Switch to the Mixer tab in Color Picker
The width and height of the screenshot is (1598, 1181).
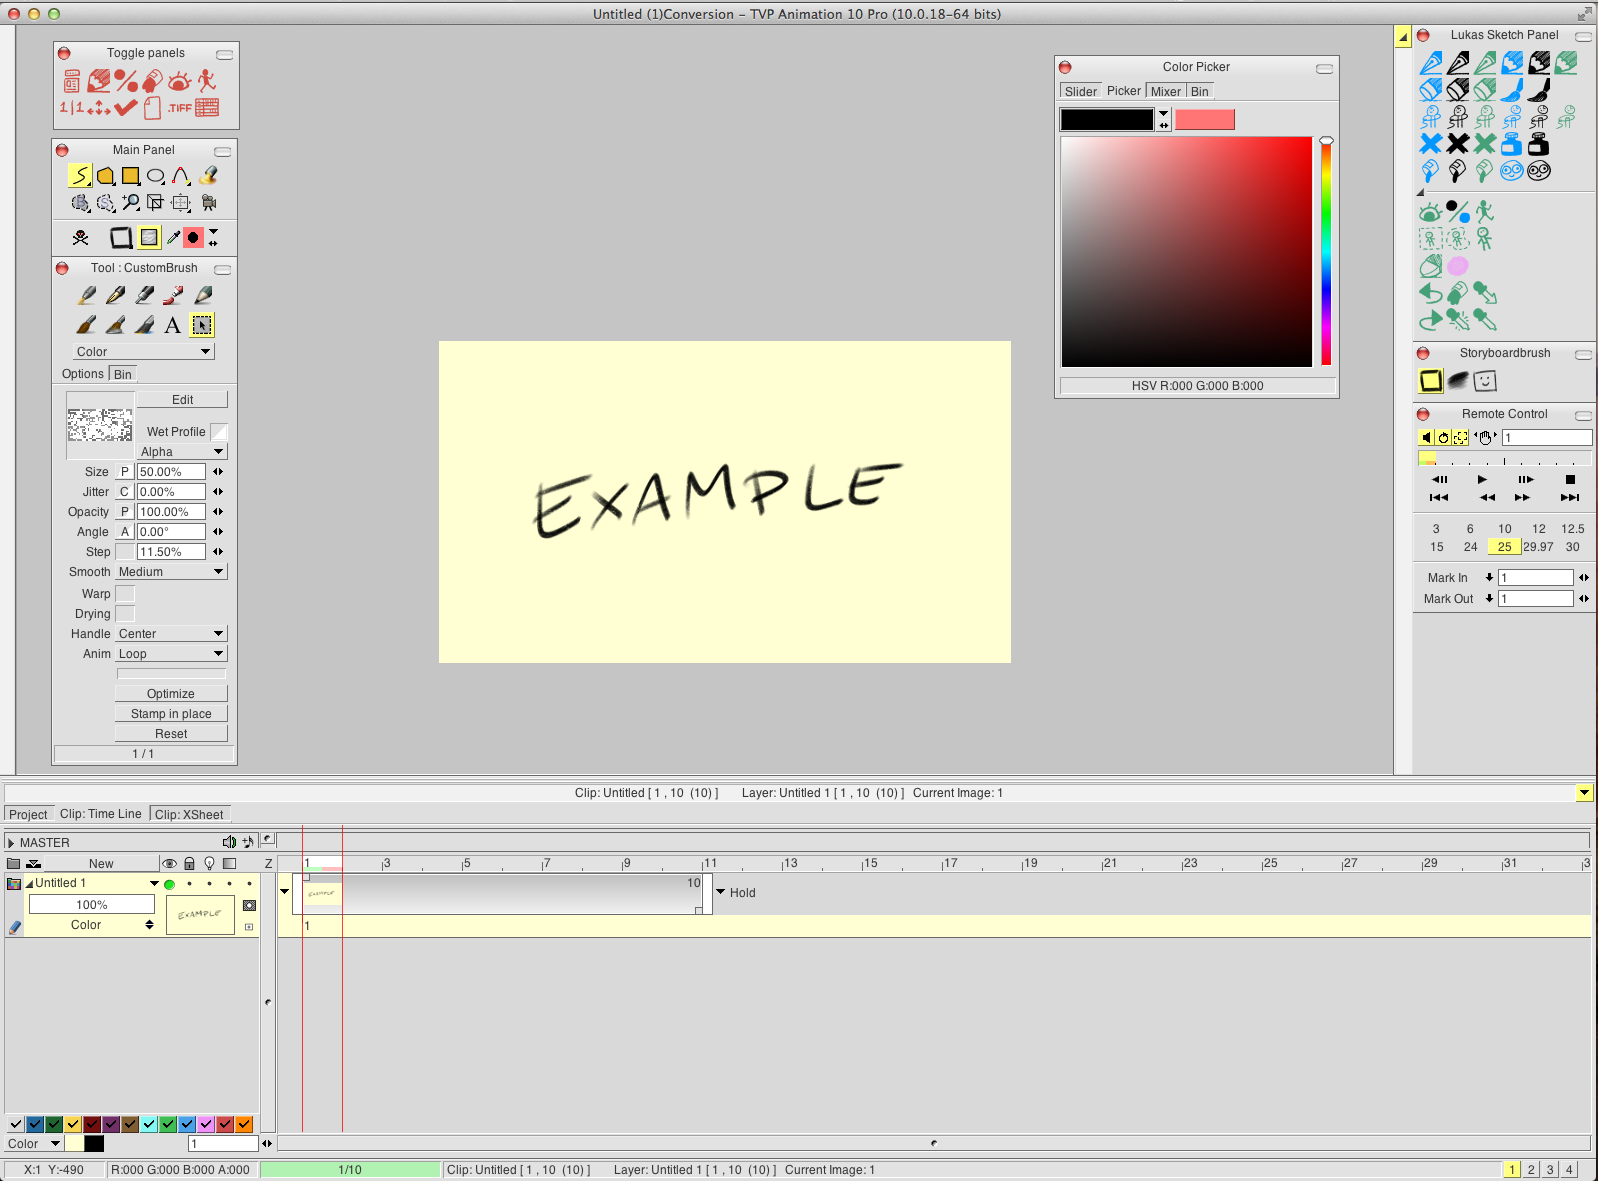pyautogui.click(x=1165, y=91)
